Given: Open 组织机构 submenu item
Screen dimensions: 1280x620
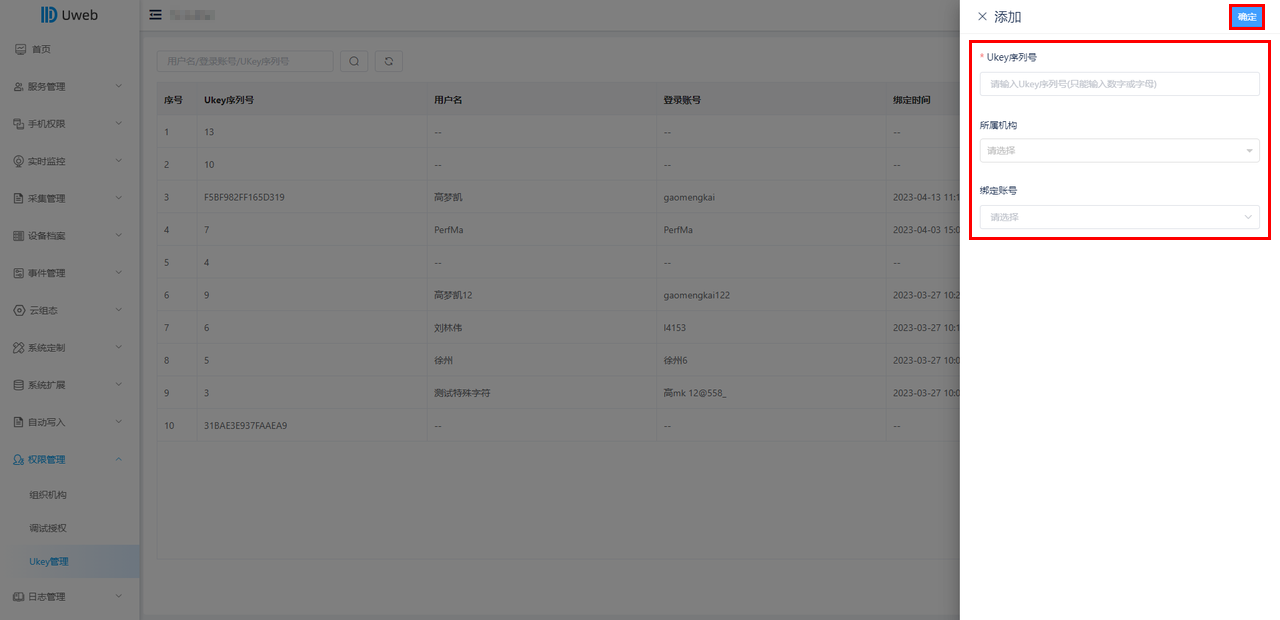Looking at the screenshot, I should [x=48, y=495].
